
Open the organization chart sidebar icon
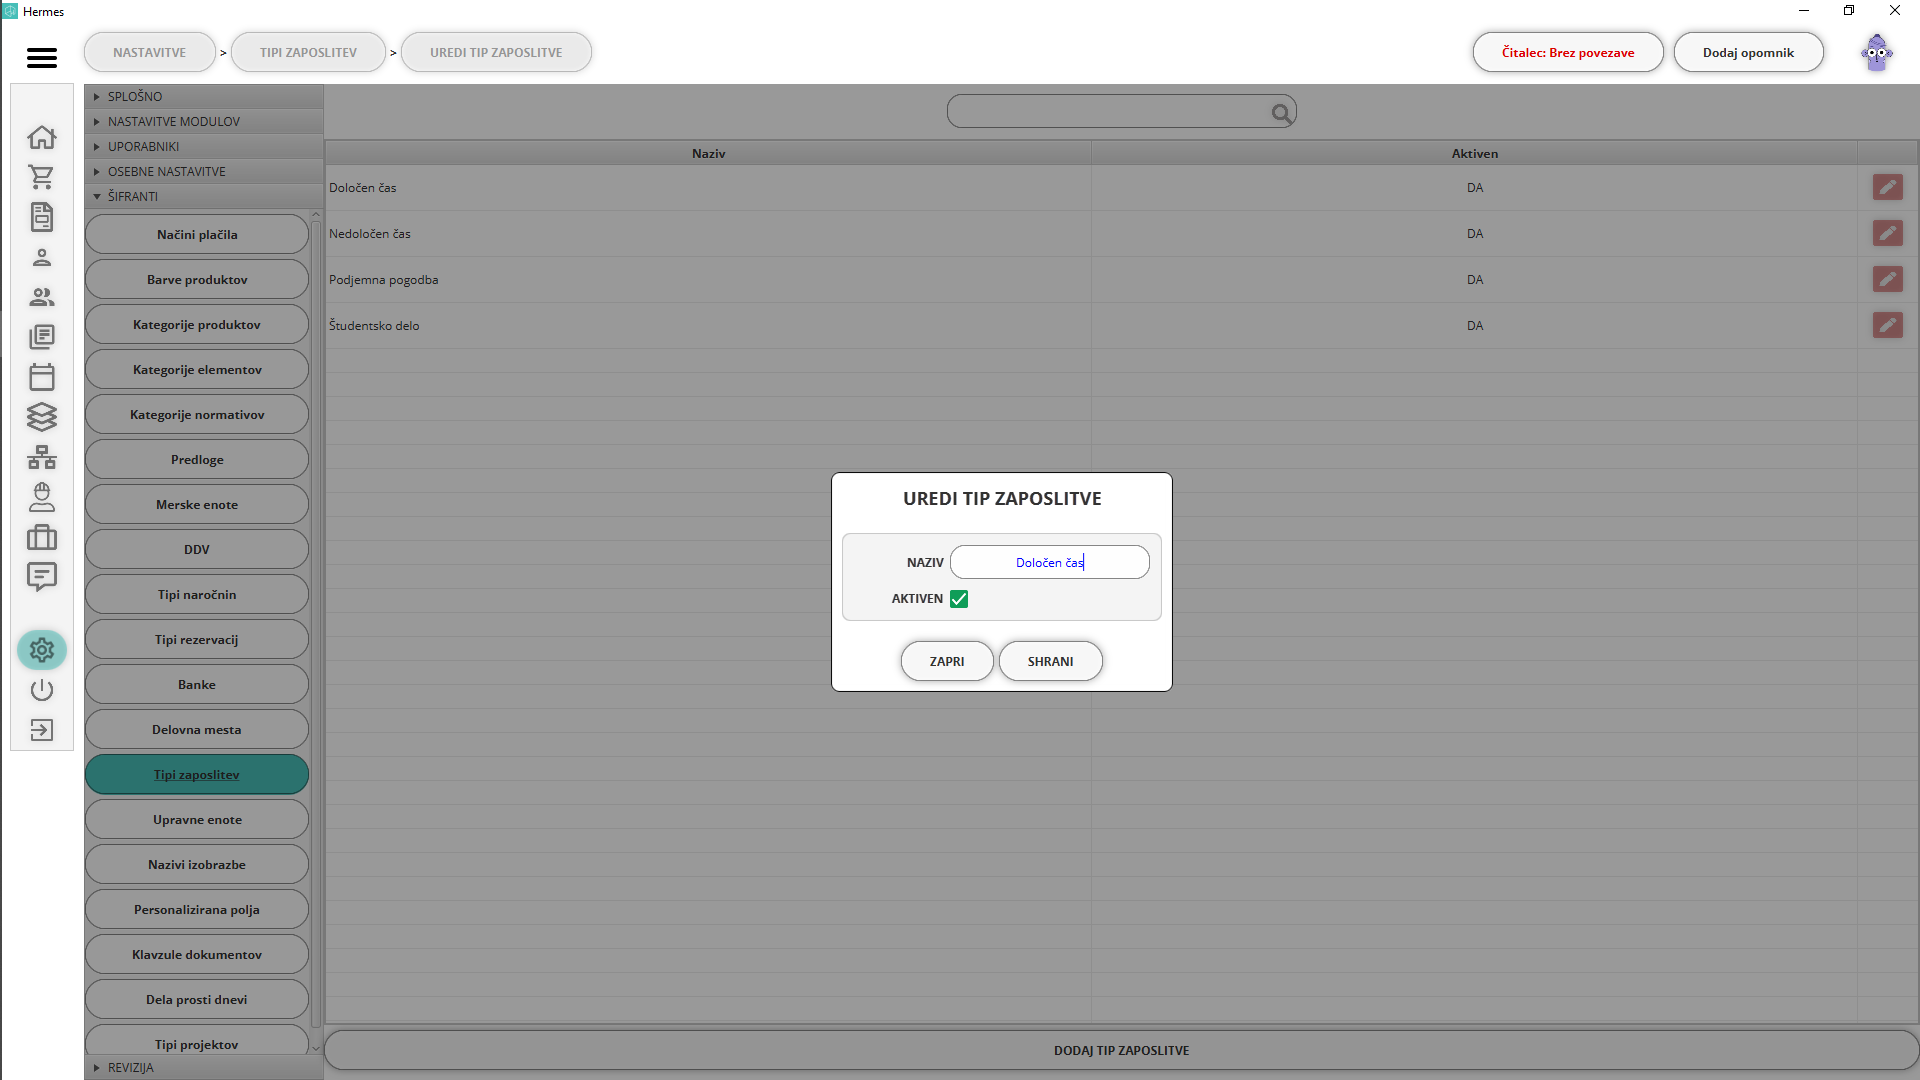coord(41,457)
